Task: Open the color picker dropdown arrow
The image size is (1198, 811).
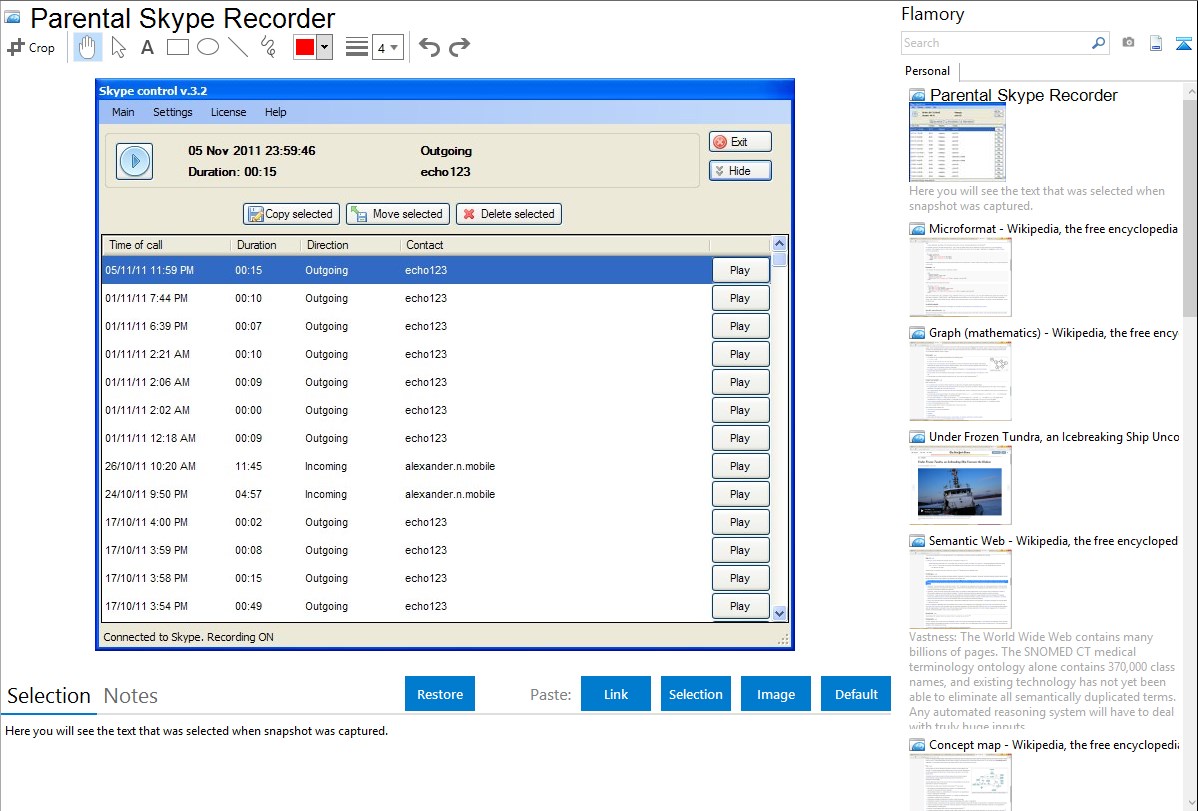Action: click(324, 47)
